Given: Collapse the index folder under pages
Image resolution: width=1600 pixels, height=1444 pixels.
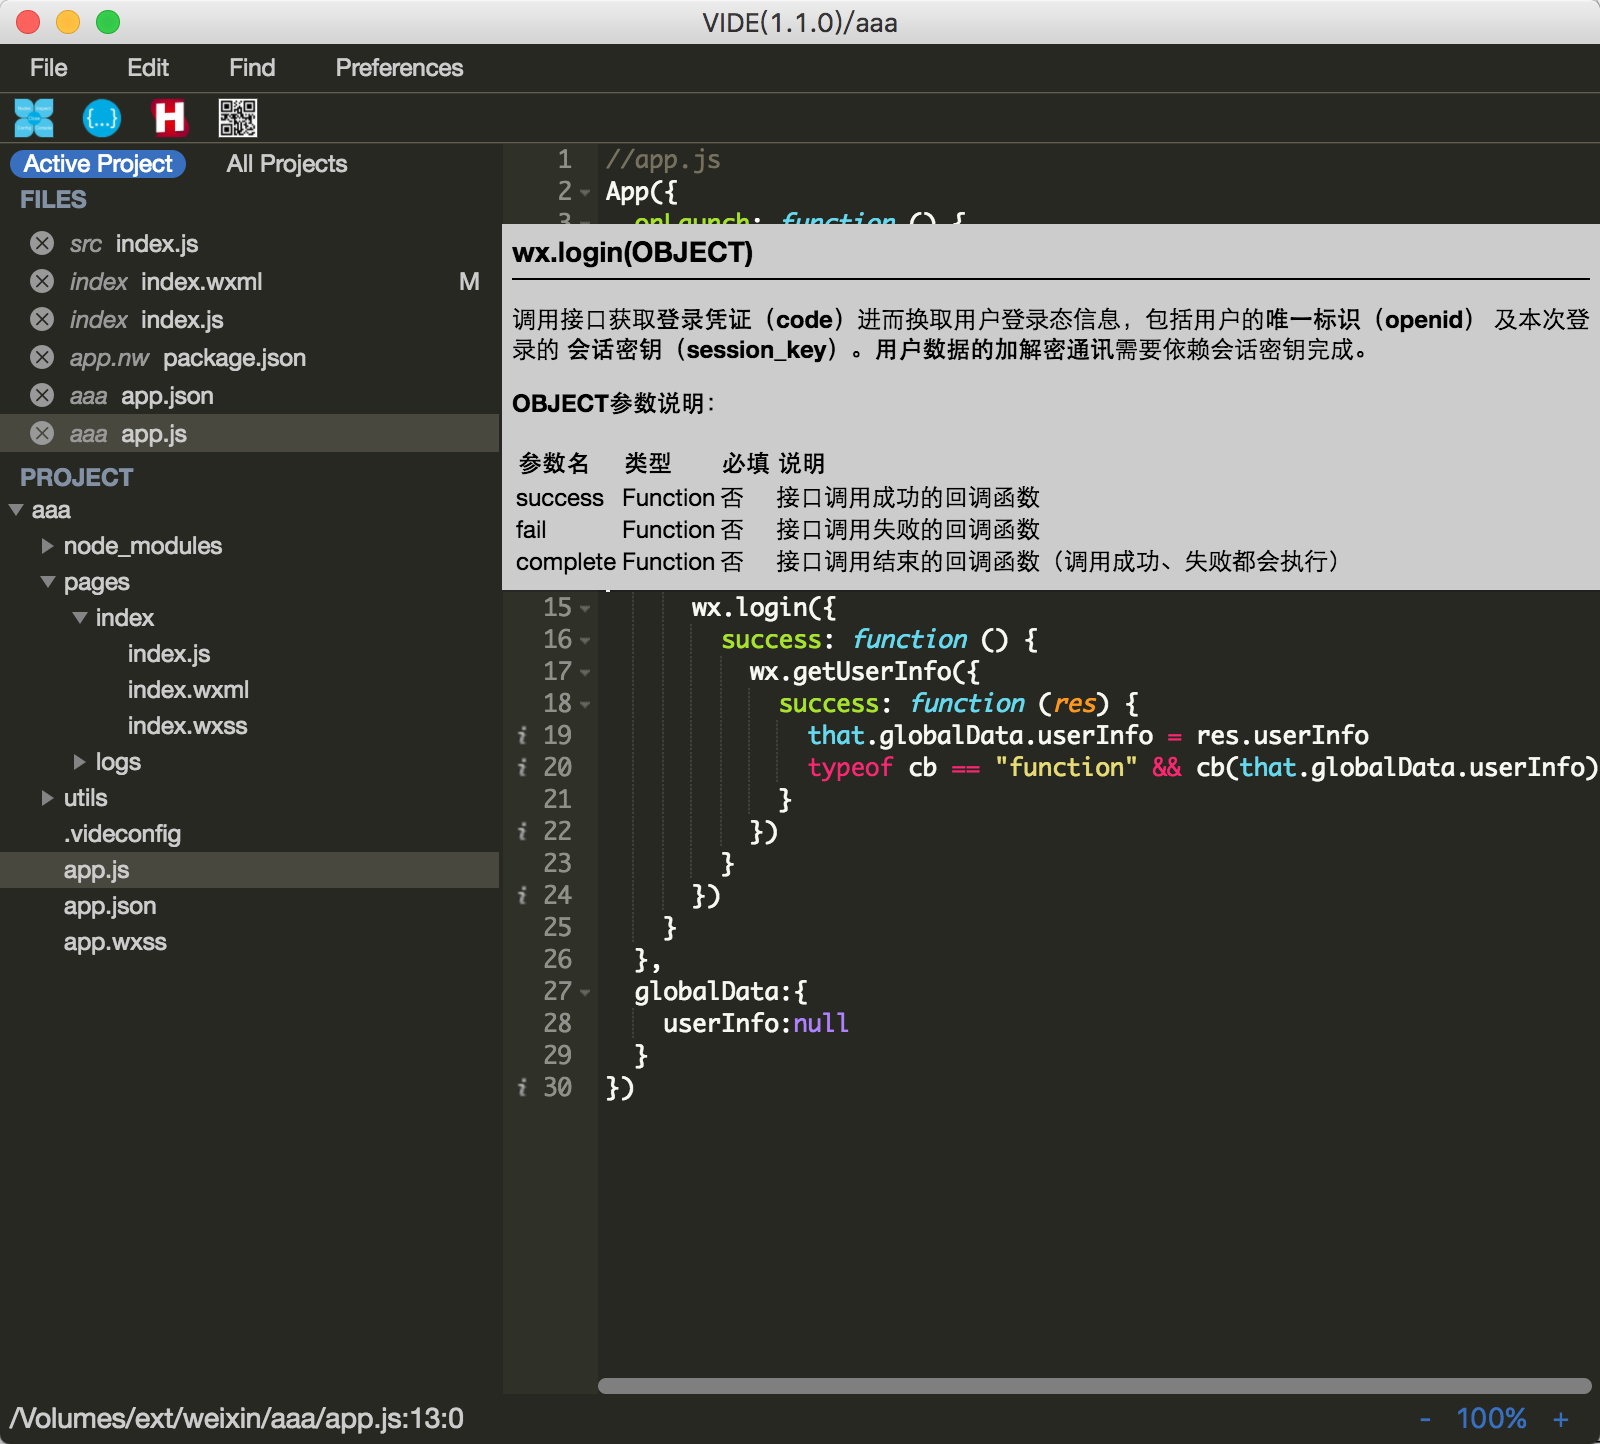Looking at the screenshot, I should pos(80,618).
